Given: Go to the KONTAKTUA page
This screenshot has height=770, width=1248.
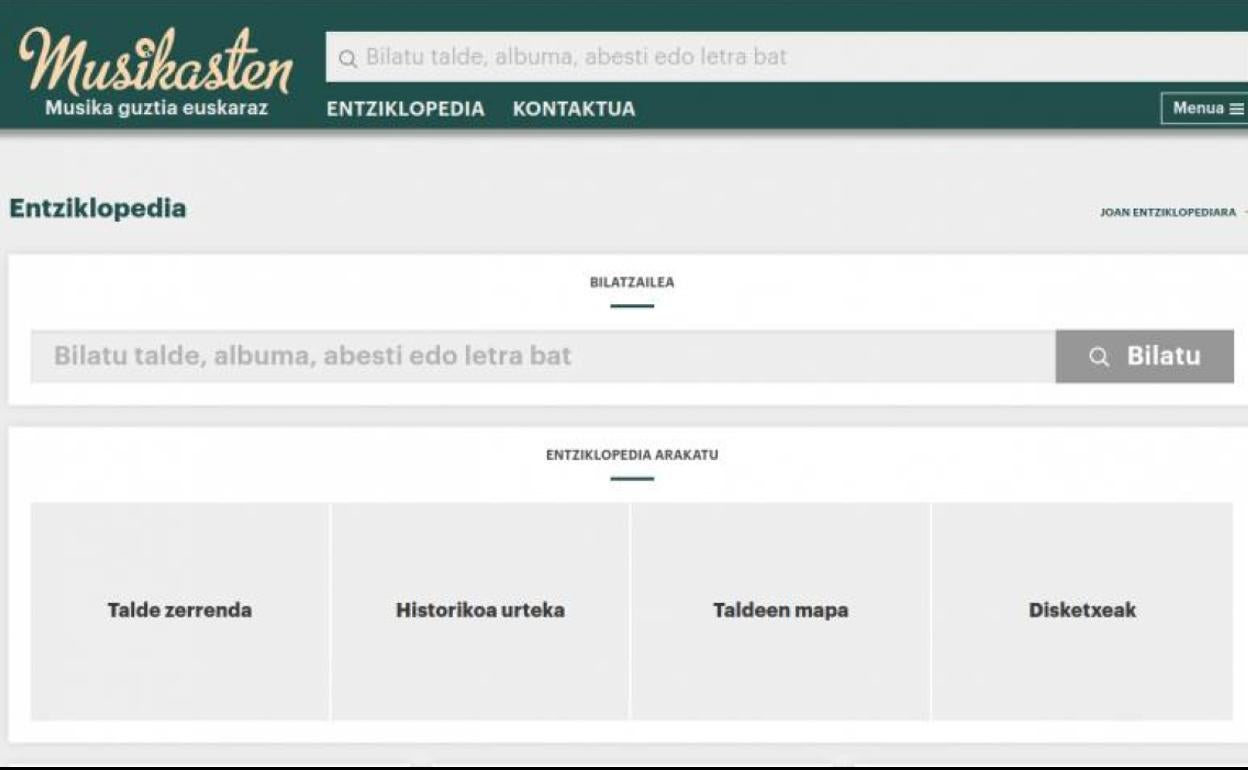Looking at the screenshot, I should coord(573,109).
